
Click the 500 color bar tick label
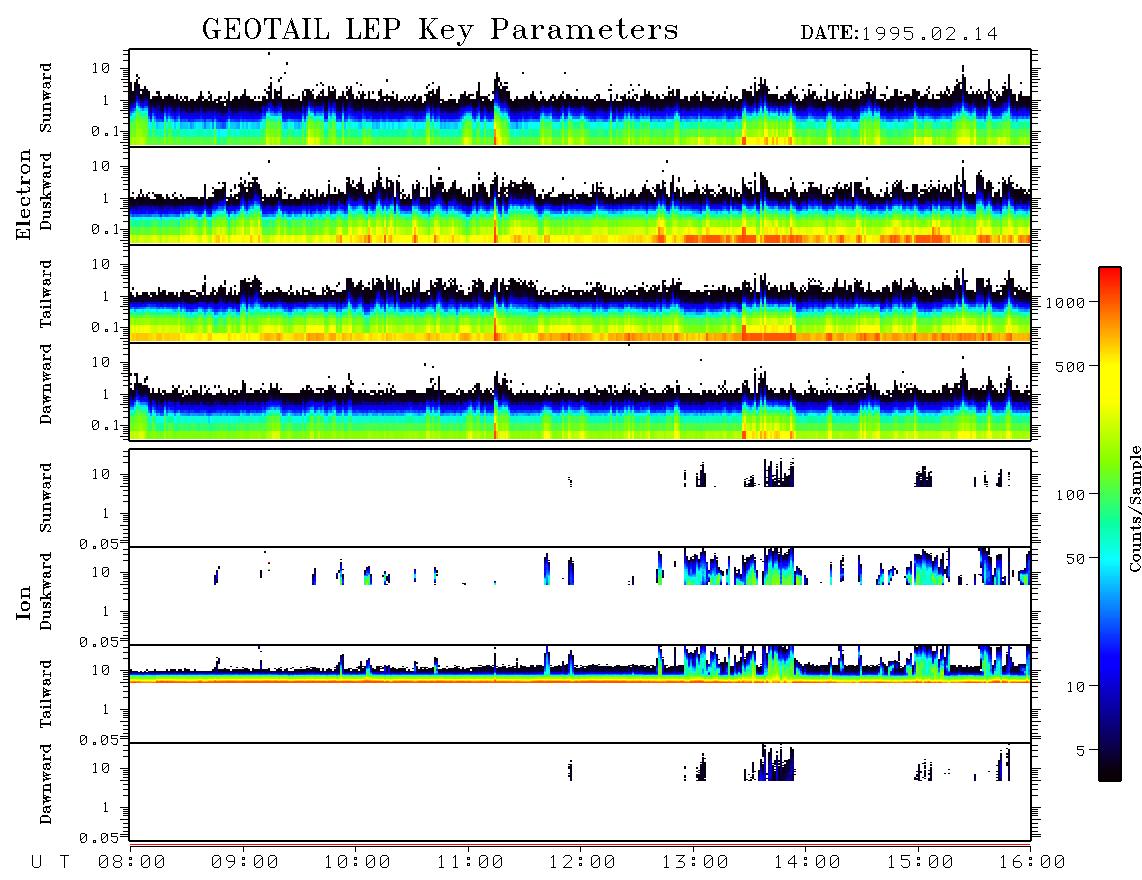[x=1071, y=366]
